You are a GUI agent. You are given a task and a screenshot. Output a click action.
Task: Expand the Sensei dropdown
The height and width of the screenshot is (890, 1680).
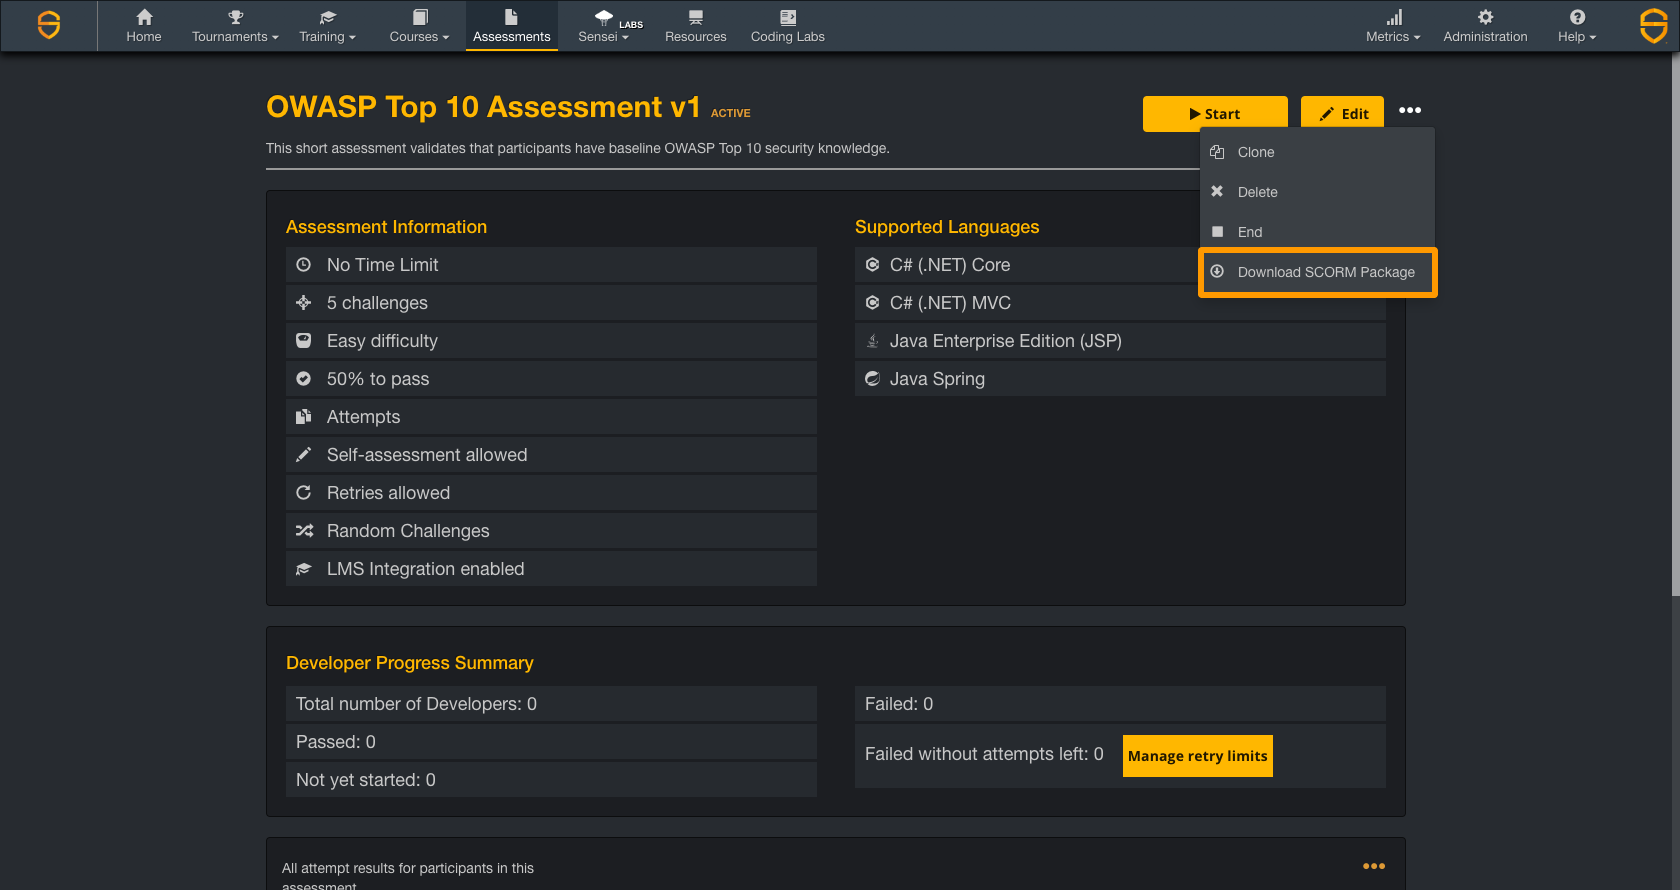point(603,36)
